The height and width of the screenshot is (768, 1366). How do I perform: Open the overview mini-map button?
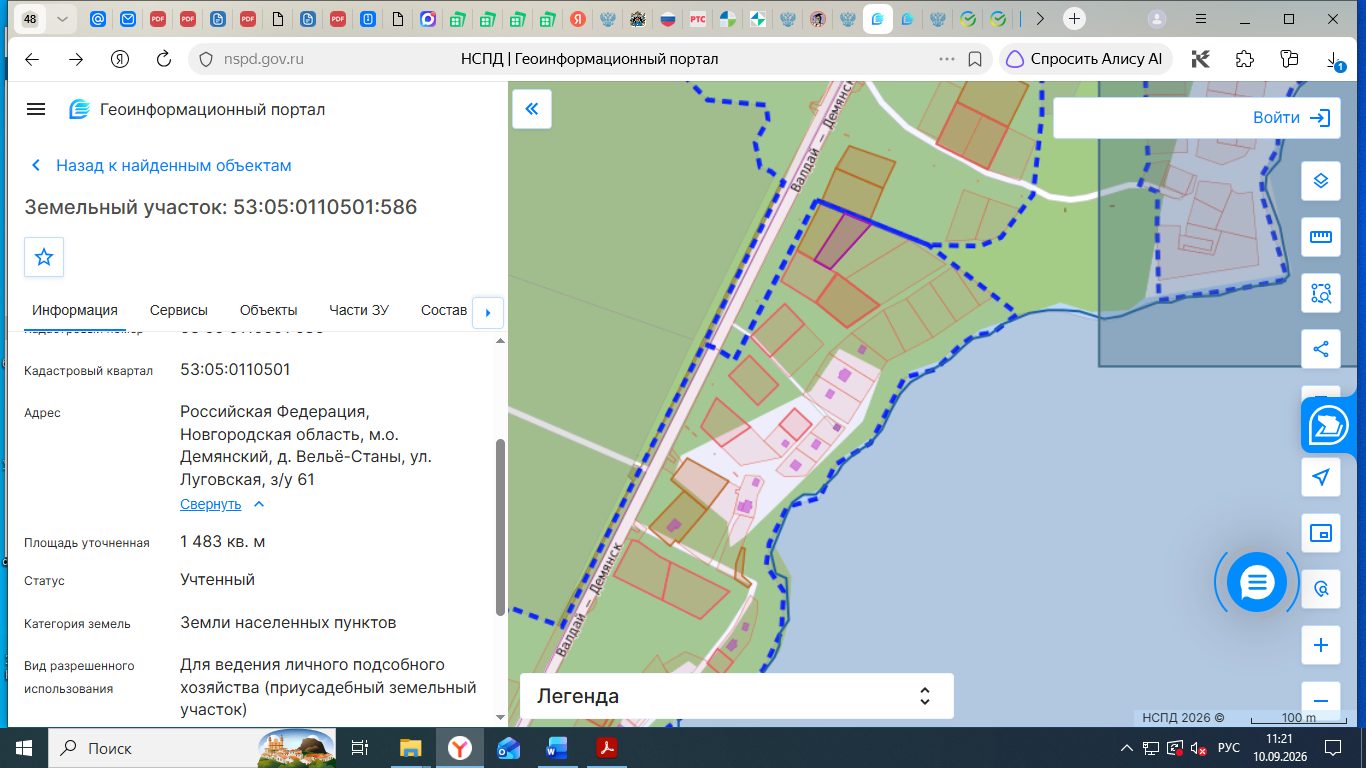(1320, 533)
